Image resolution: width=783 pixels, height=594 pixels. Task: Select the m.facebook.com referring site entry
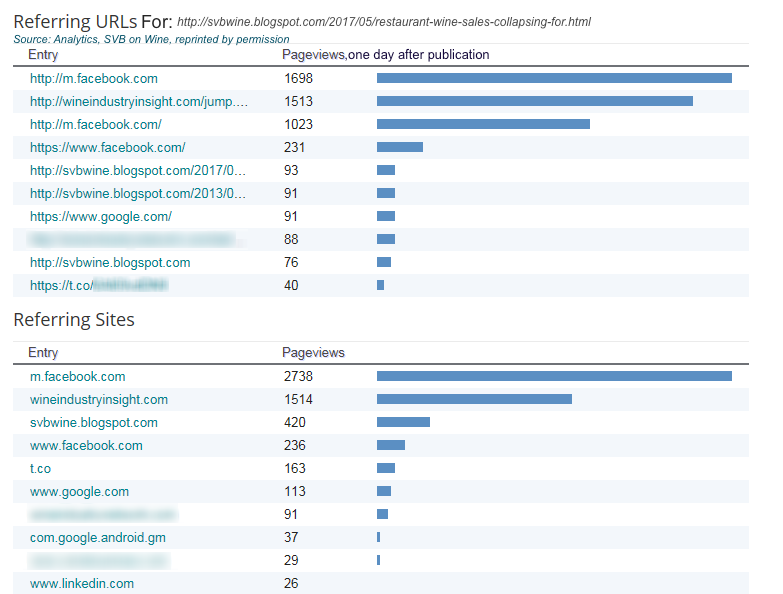click(77, 376)
